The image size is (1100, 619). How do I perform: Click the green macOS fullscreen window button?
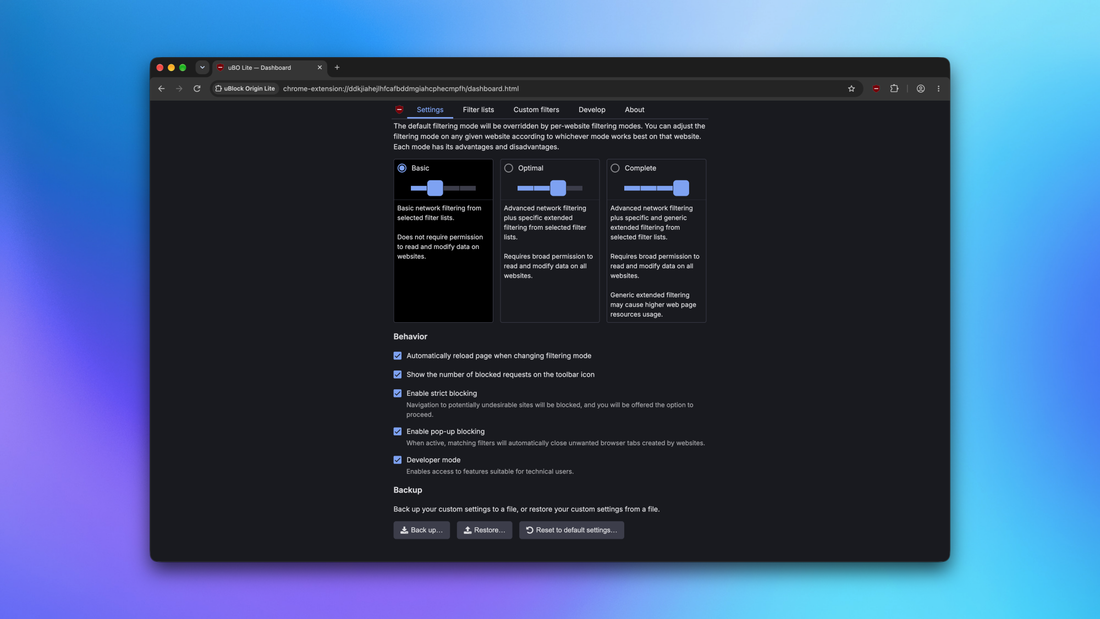[x=182, y=67]
